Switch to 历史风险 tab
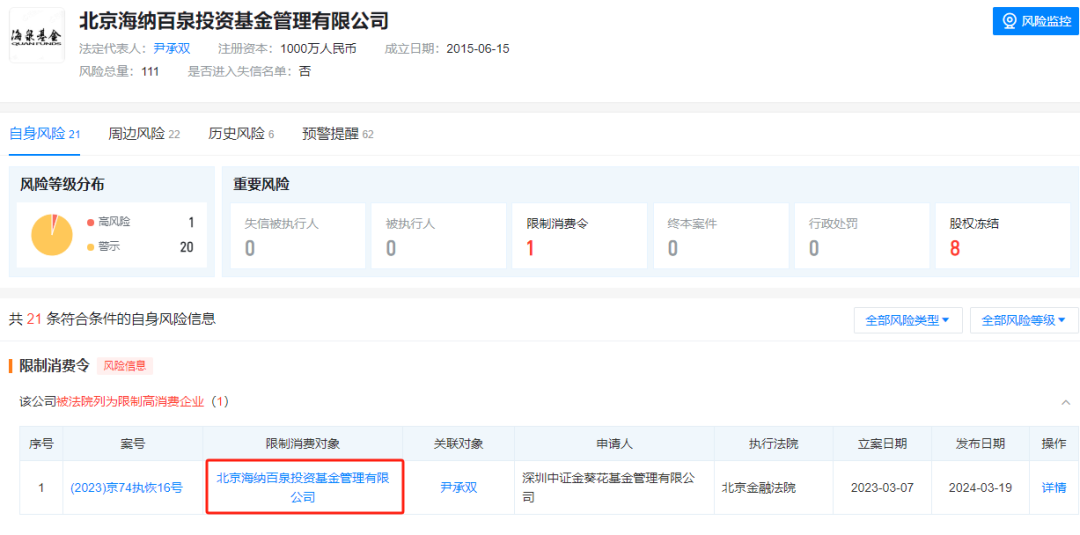 241,134
